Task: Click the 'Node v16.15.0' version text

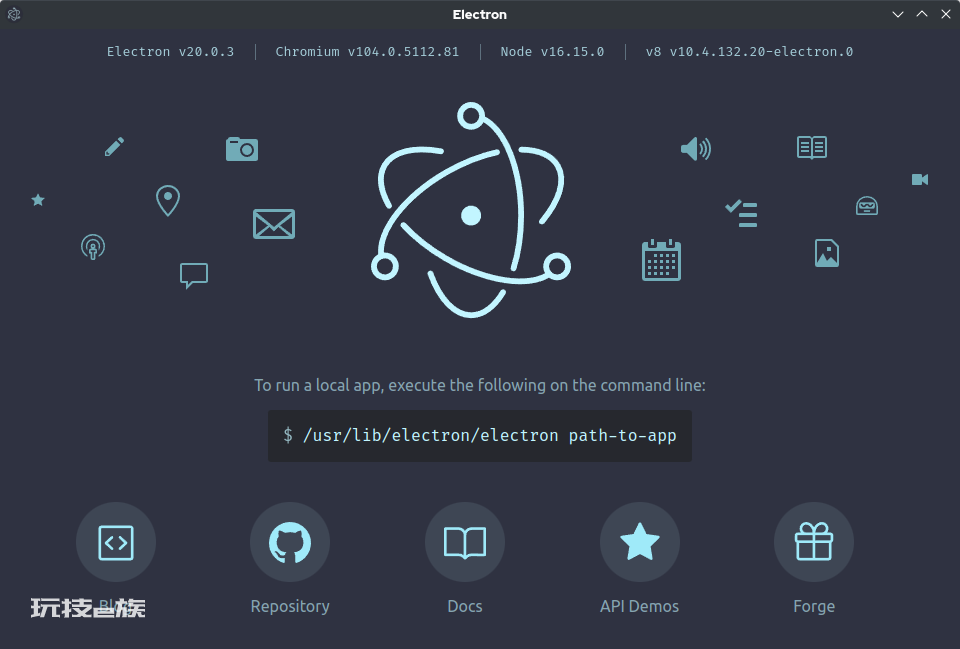Action: (x=552, y=51)
